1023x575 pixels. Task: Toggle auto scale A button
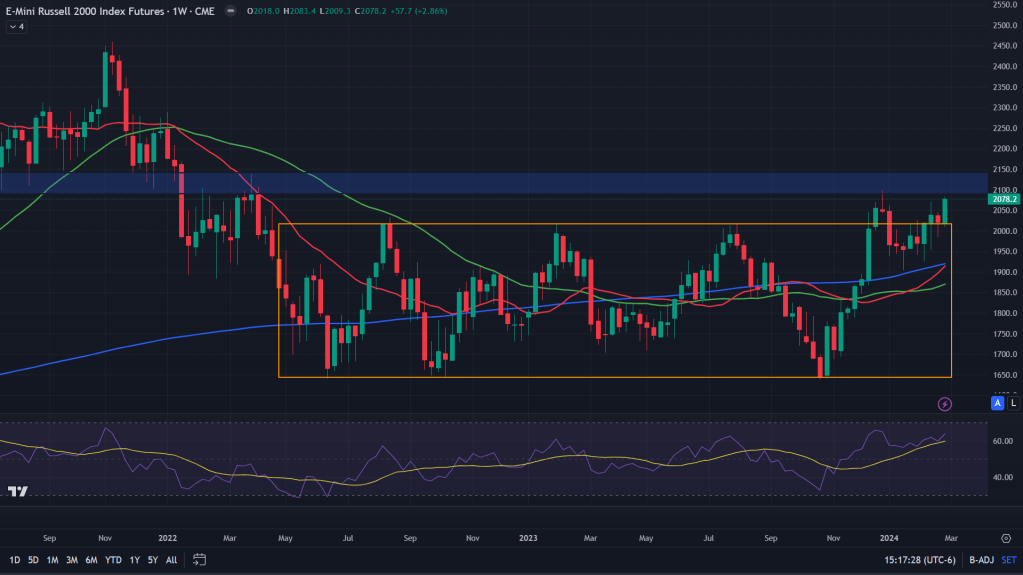997,403
